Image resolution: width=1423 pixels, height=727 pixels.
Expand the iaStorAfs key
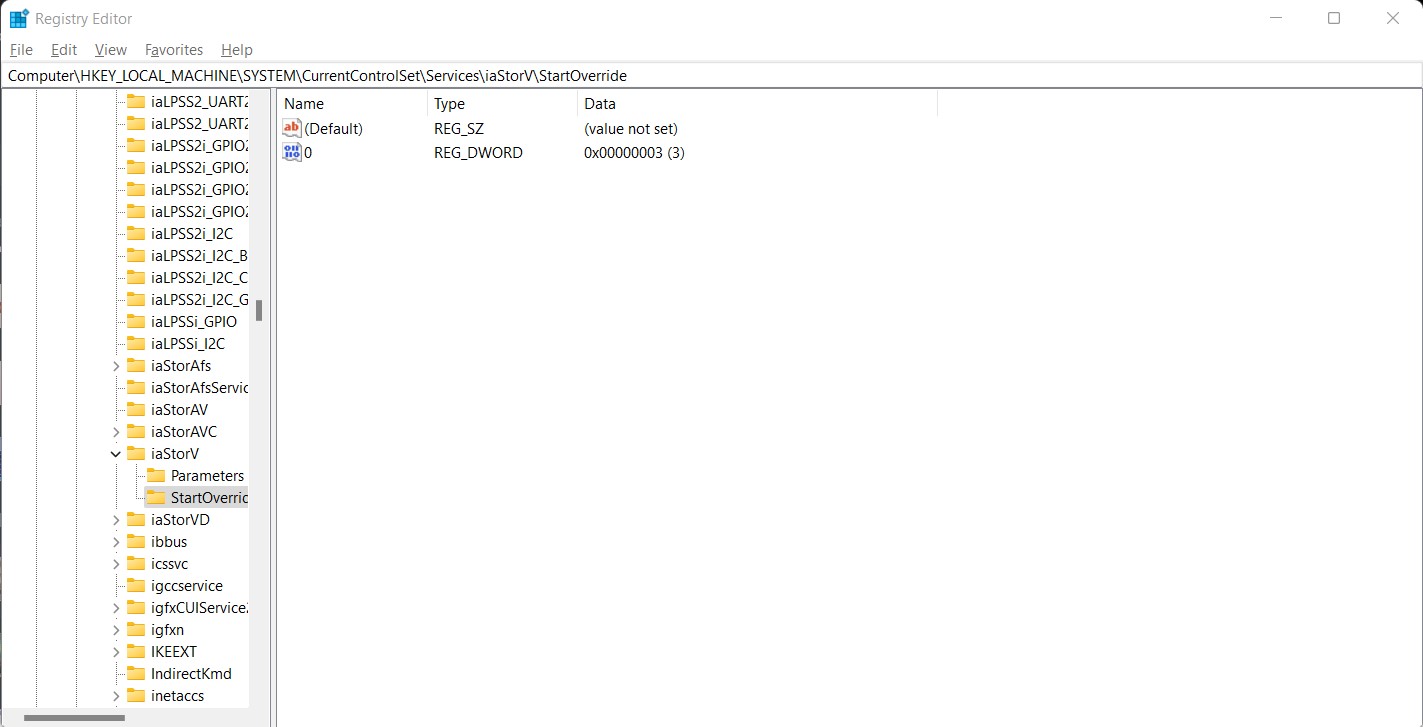pos(116,365)
